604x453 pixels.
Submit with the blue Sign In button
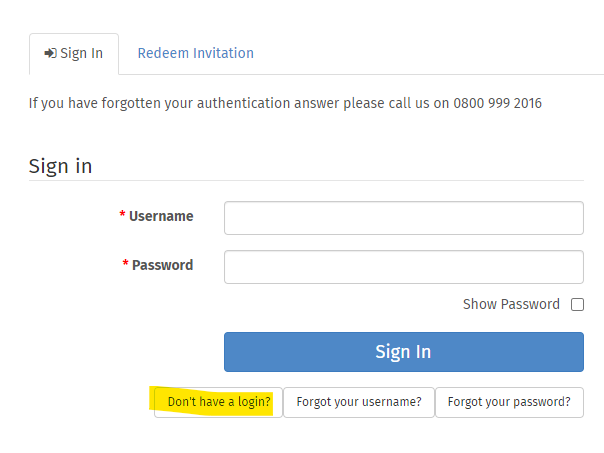point(404,352)
